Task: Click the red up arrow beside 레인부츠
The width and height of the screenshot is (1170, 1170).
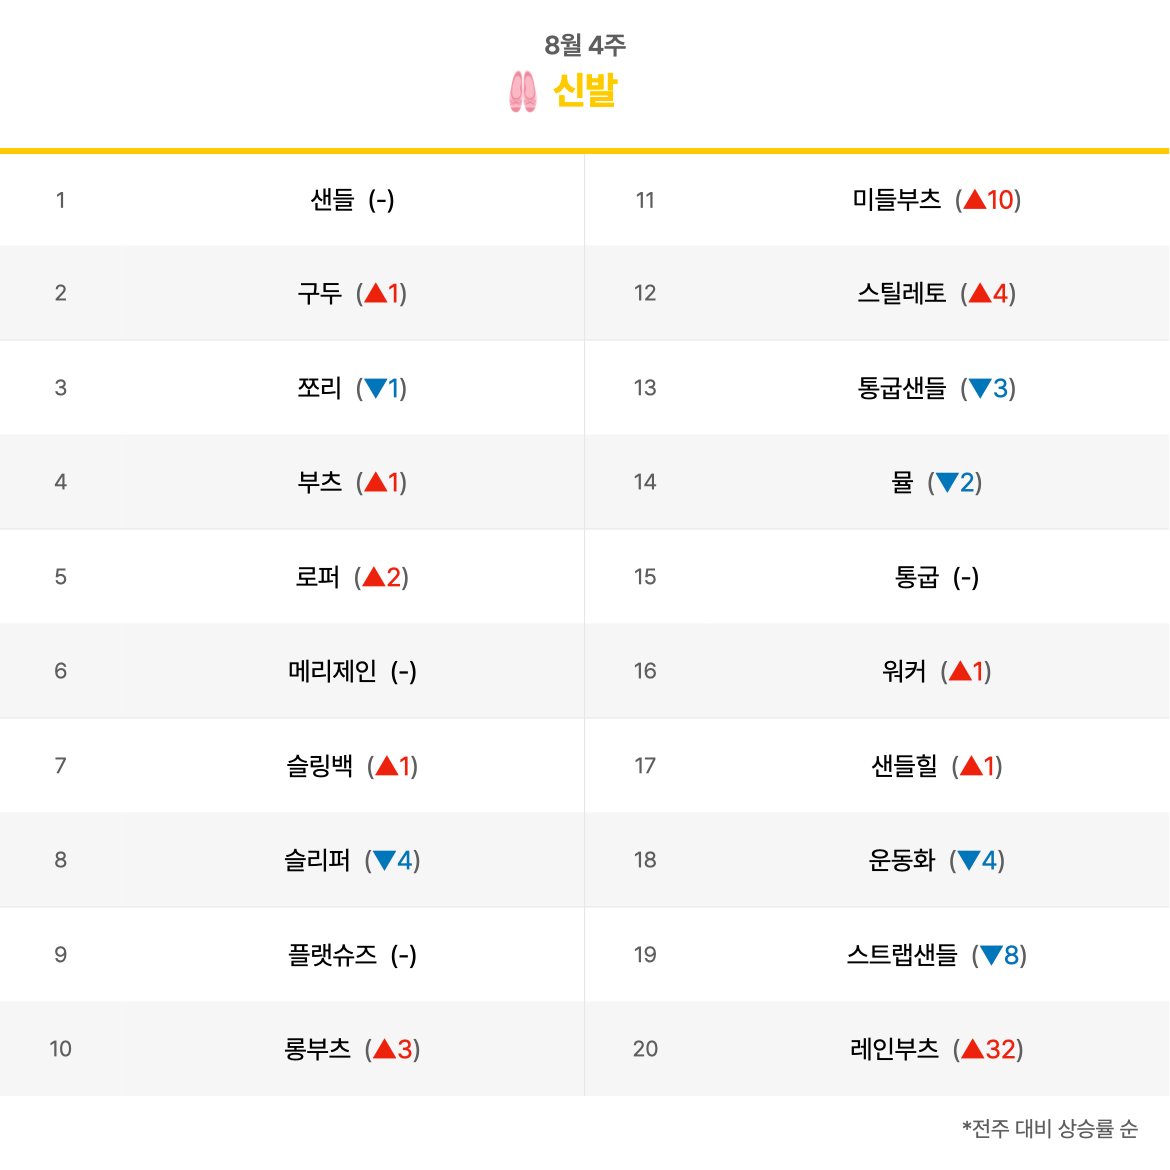Action: point(972,1048)
